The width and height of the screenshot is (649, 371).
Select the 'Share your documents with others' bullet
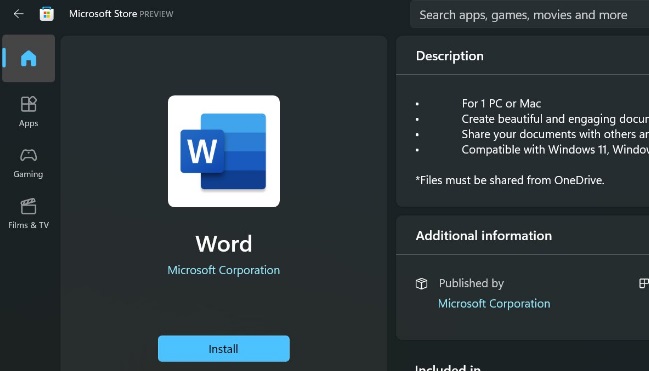click(555, 134)
